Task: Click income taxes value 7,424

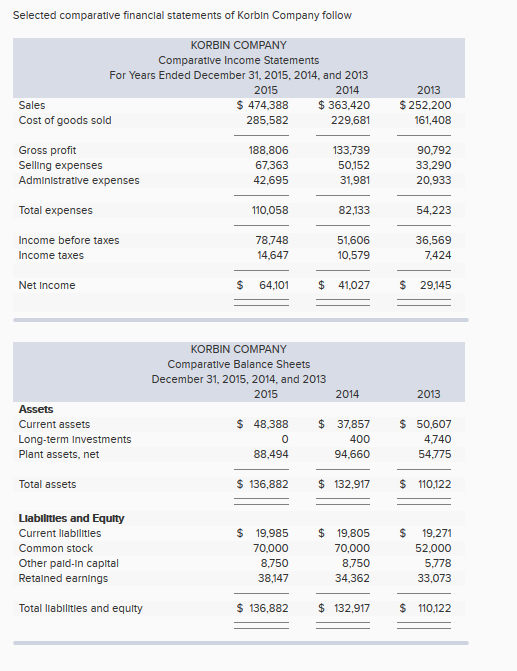Action: click(x=438, y=255)
